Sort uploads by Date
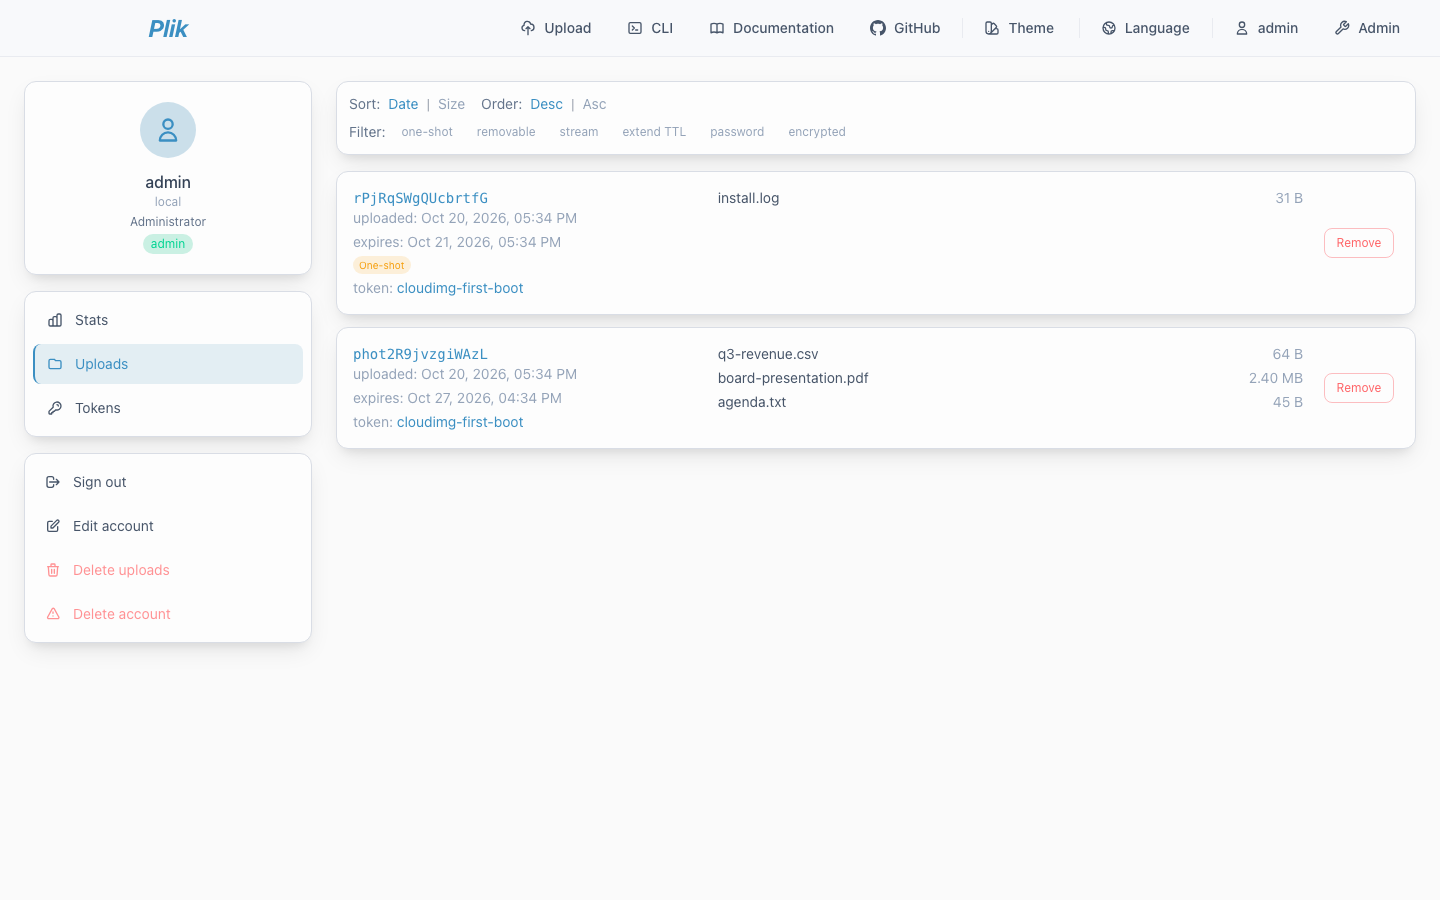 403,104
